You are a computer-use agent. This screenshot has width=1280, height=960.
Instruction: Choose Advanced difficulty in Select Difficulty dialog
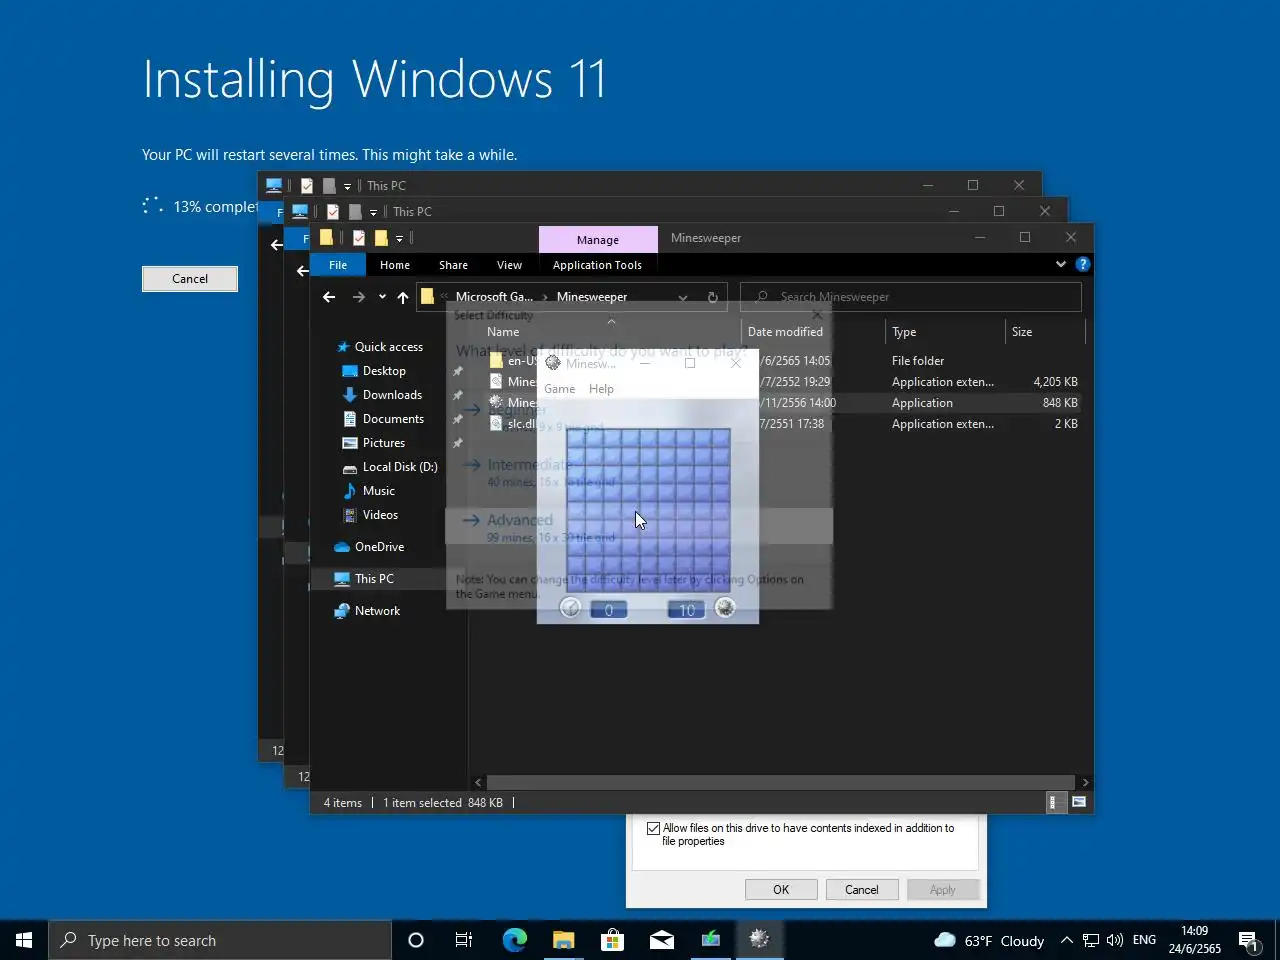[x=639, y=527]
